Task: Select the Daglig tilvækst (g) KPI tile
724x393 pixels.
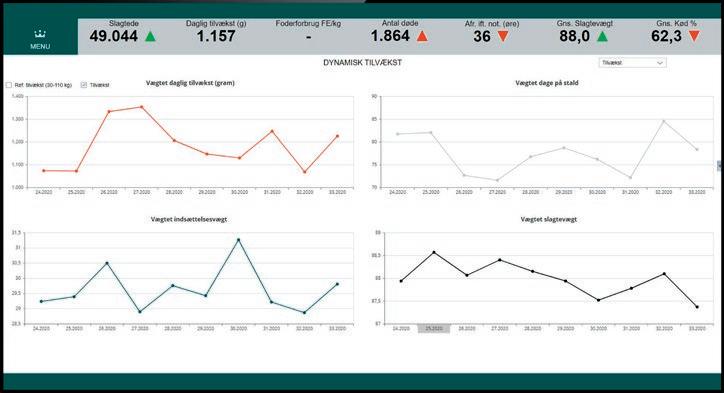Action: click(x=216, y=32)
